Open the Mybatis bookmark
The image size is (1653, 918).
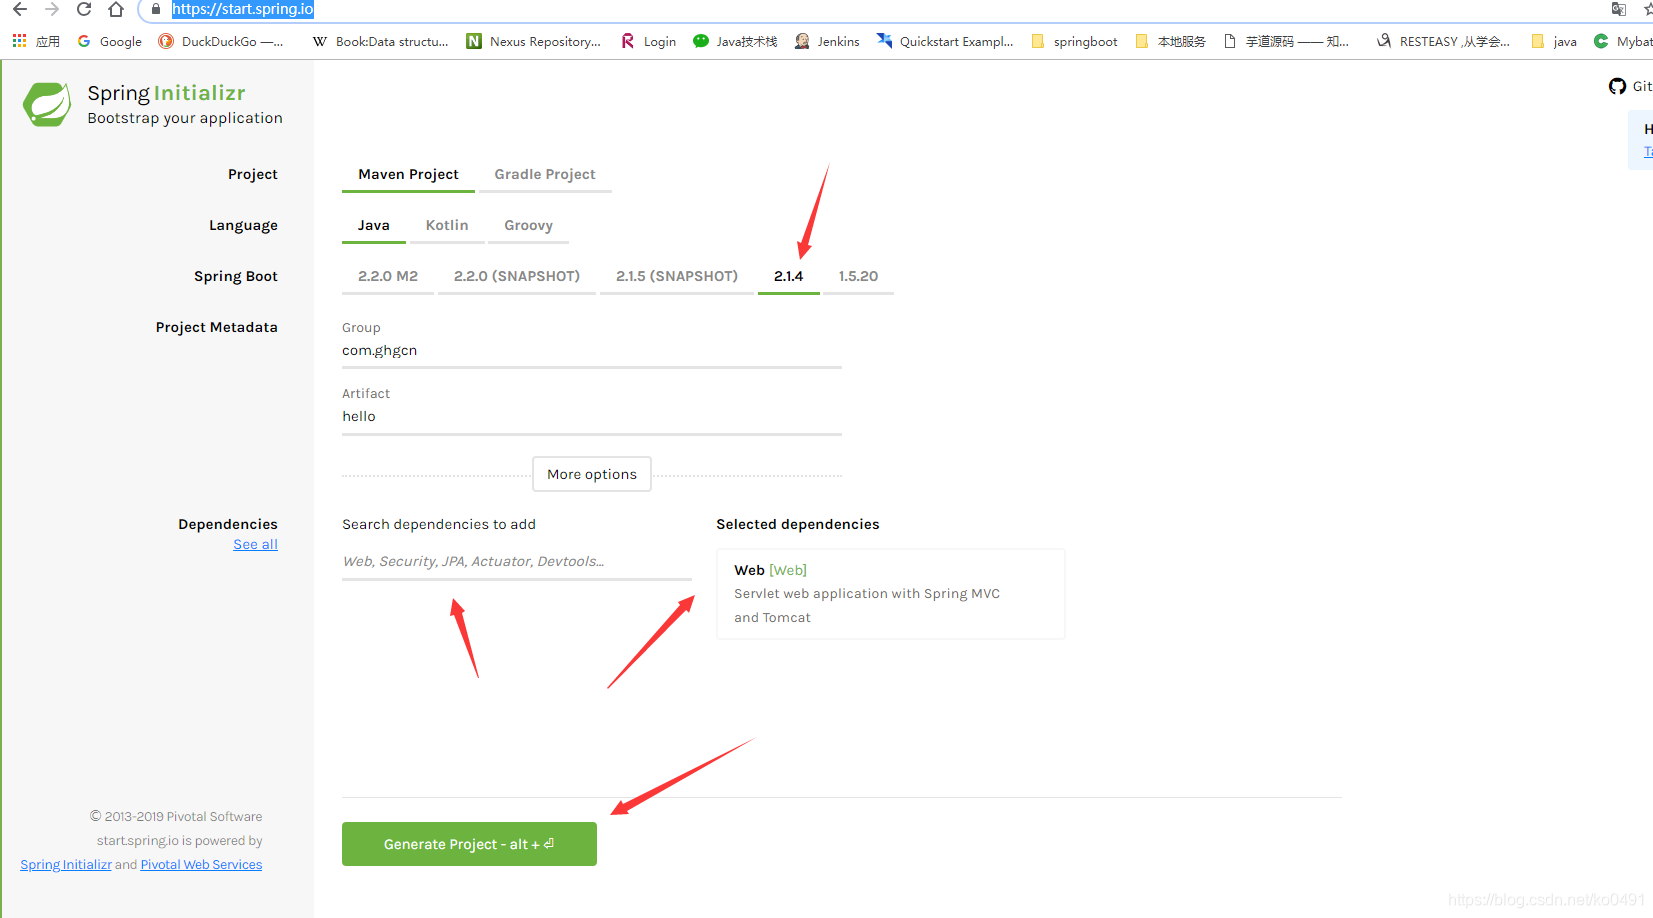click(x=1623, y=41)
